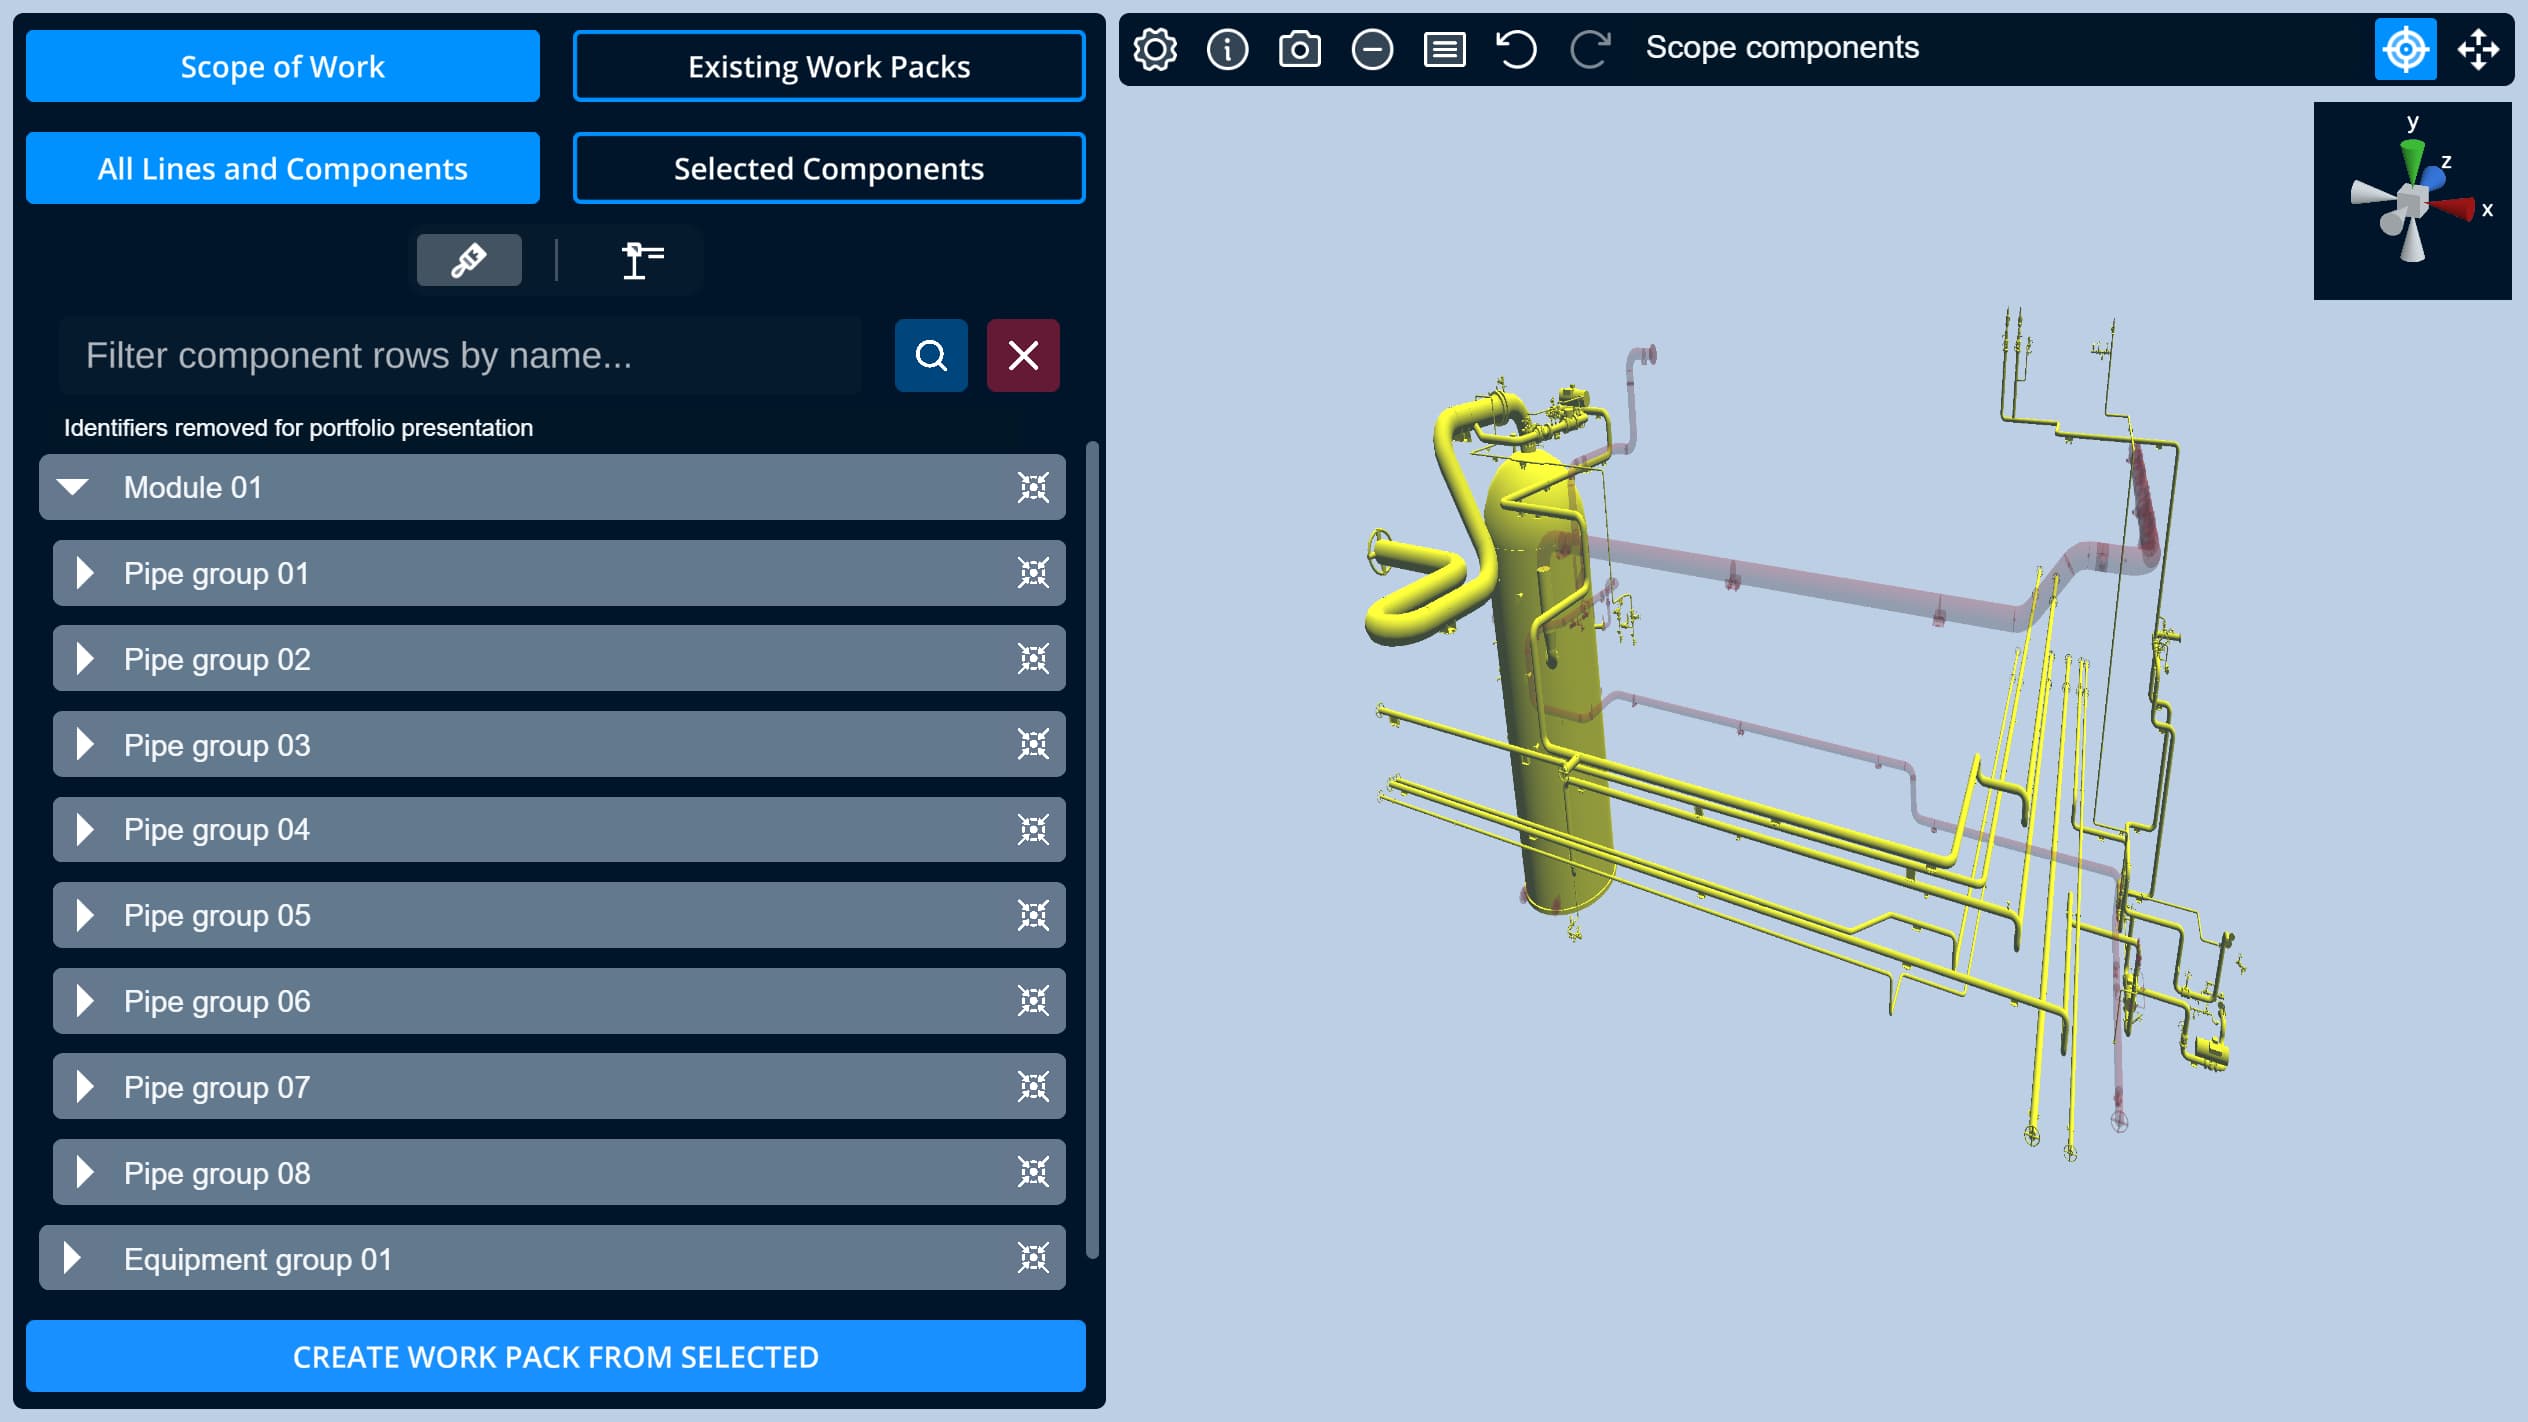Image resolution: width=2528 pixels, height=1422 pixels.
Task: Activate the target focus tool icon
Action: pyautogui.click(x=2405, y=48)
